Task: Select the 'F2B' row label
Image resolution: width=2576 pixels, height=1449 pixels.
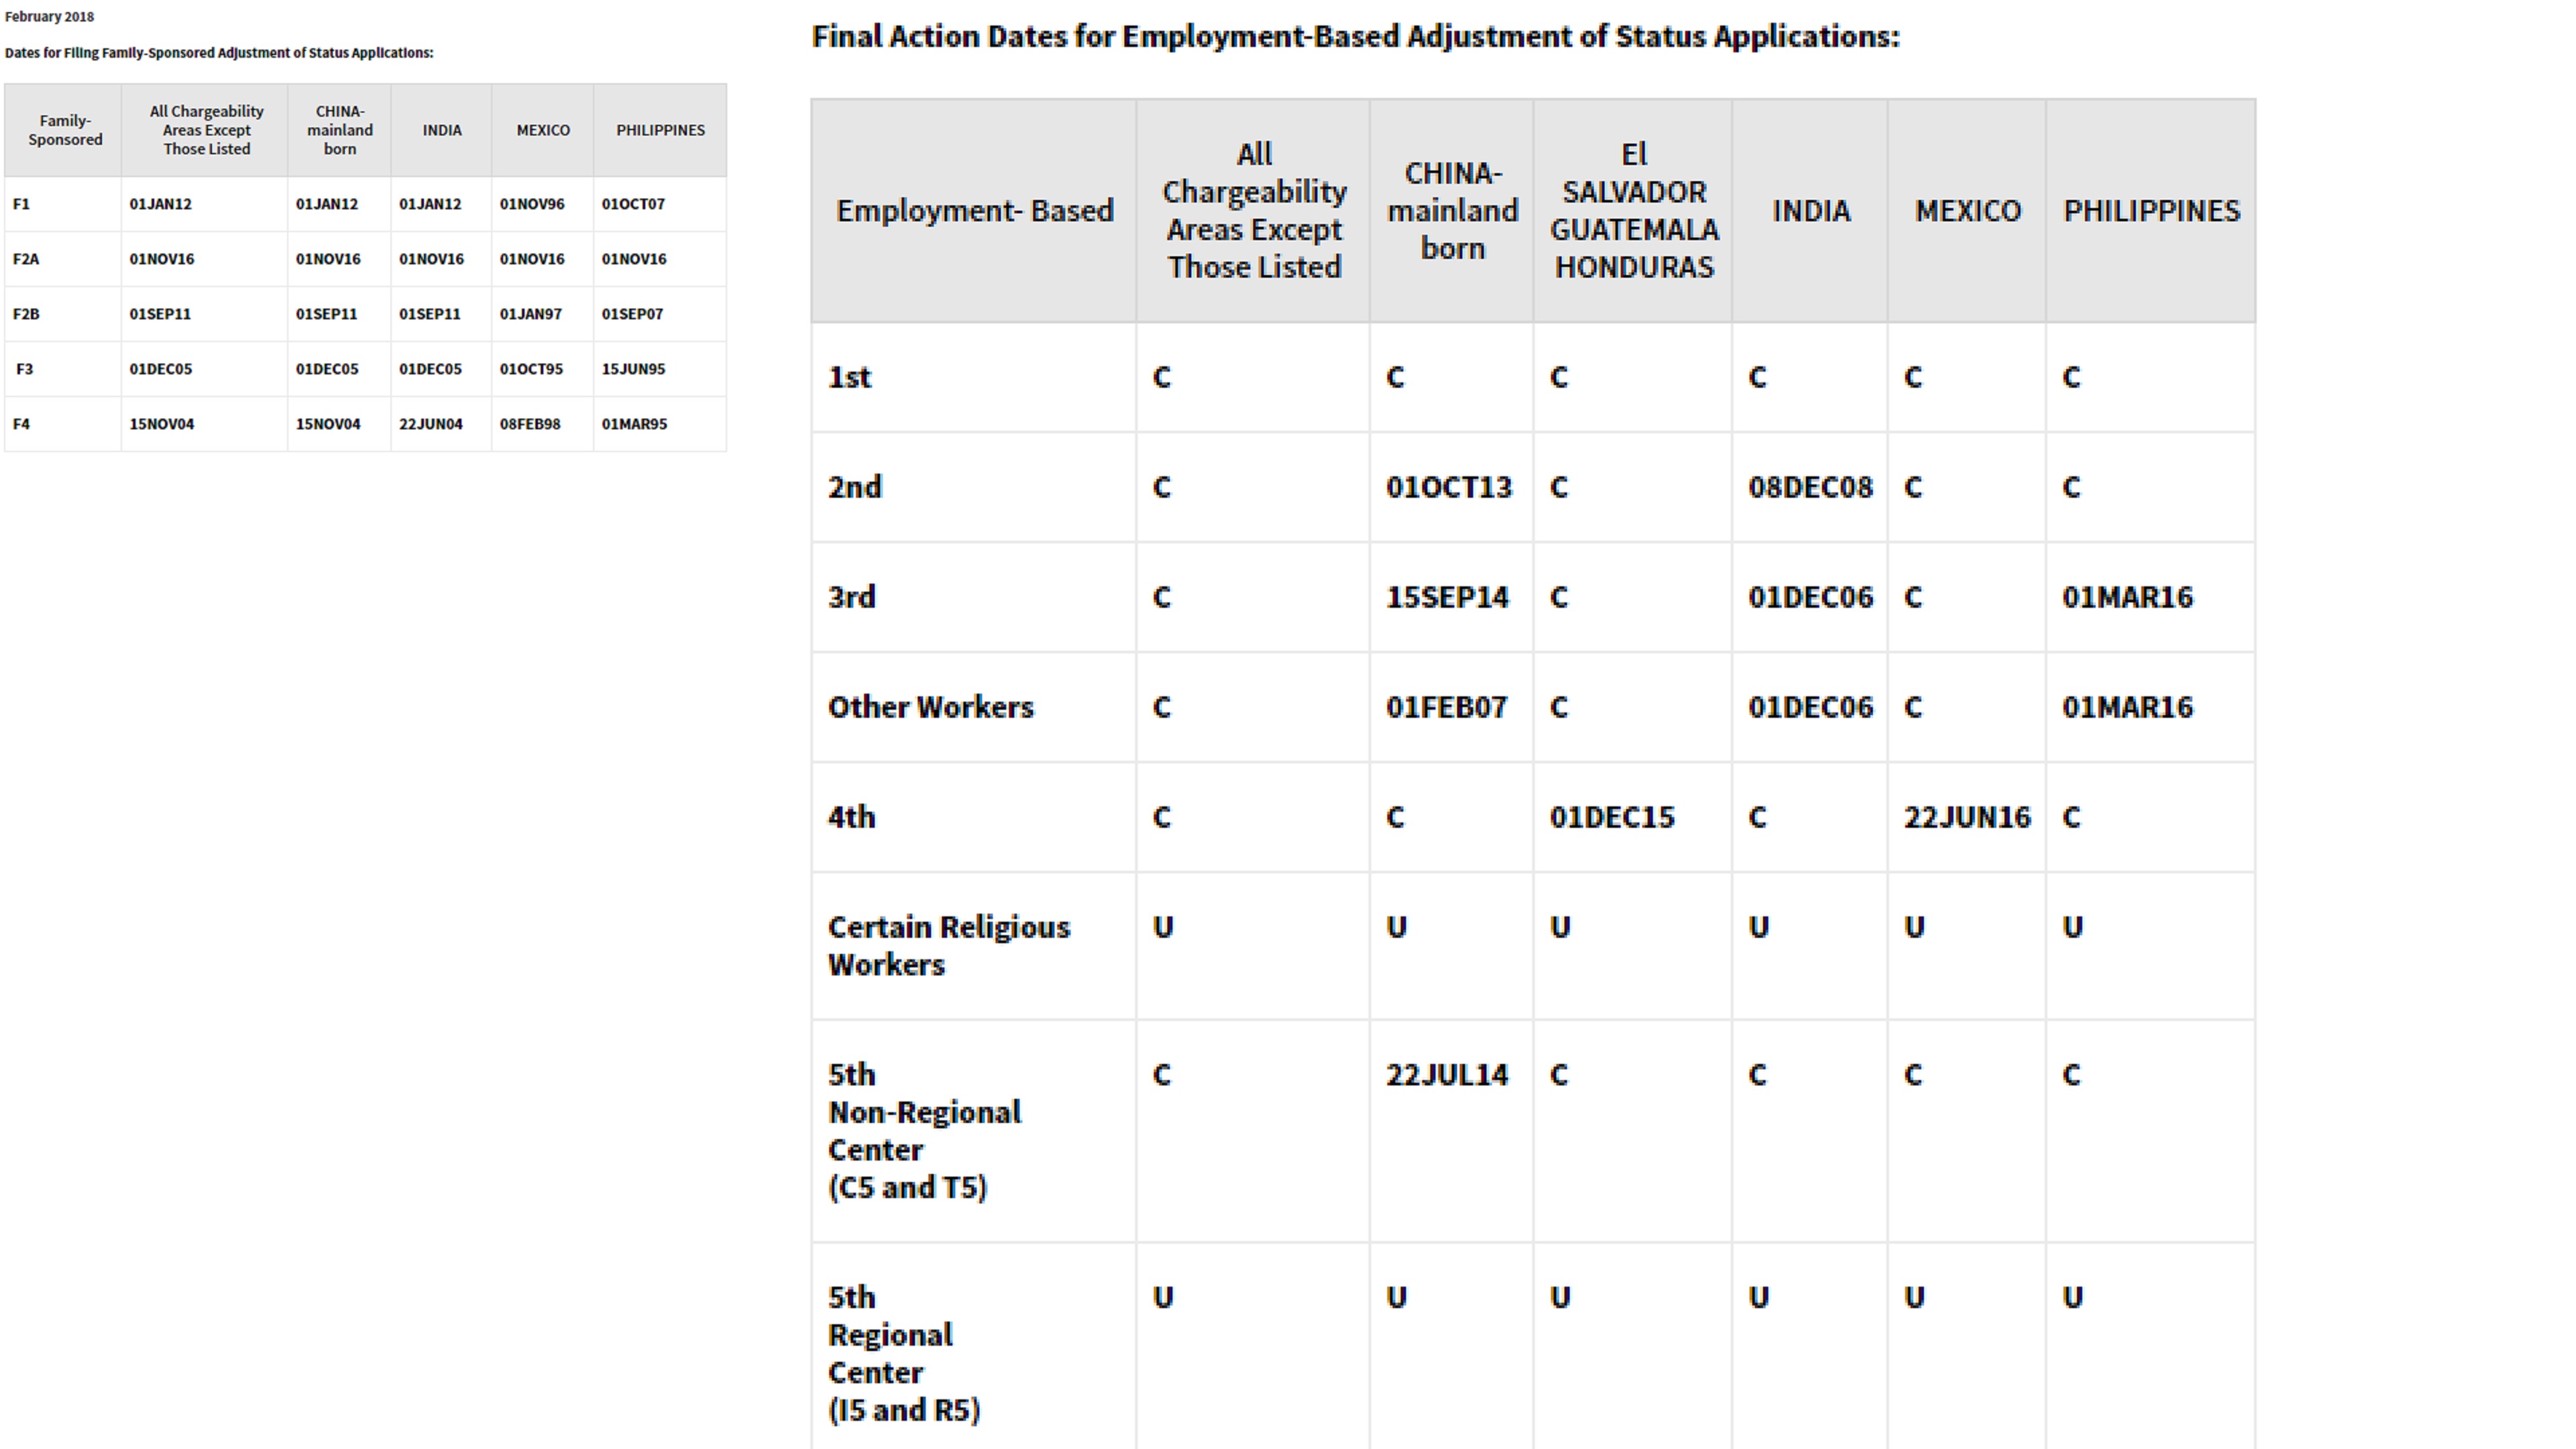Action: pos(26,314)
